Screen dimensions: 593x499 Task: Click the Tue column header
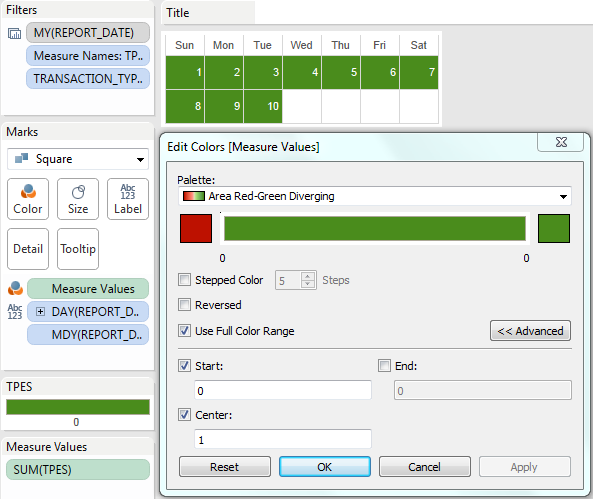click(x=262, y=45)
